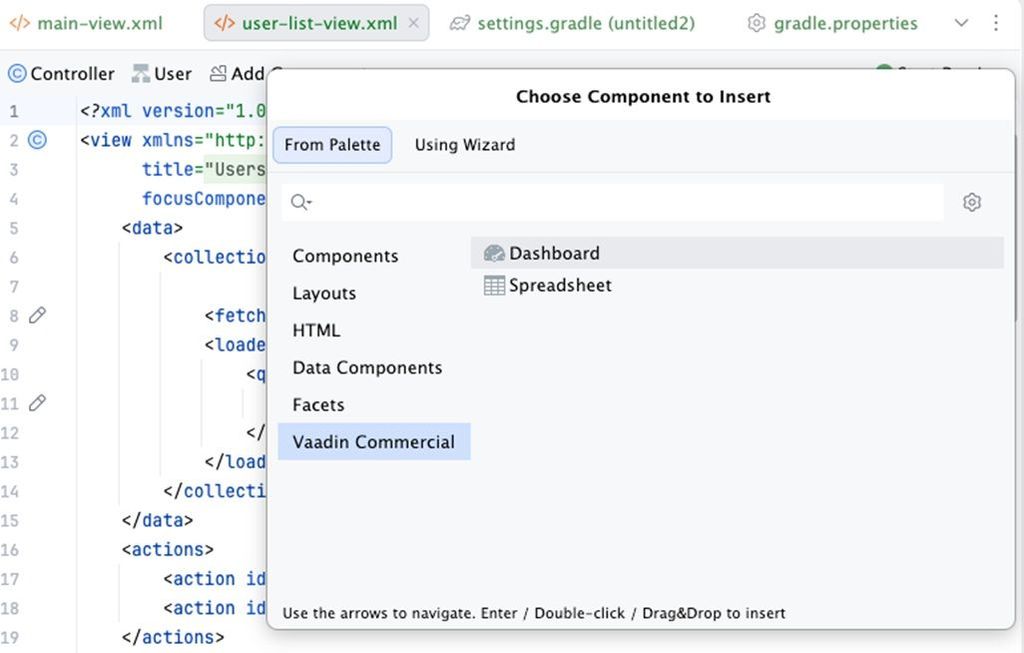Open the editor tabs more options menu

[x=996, y=23]
